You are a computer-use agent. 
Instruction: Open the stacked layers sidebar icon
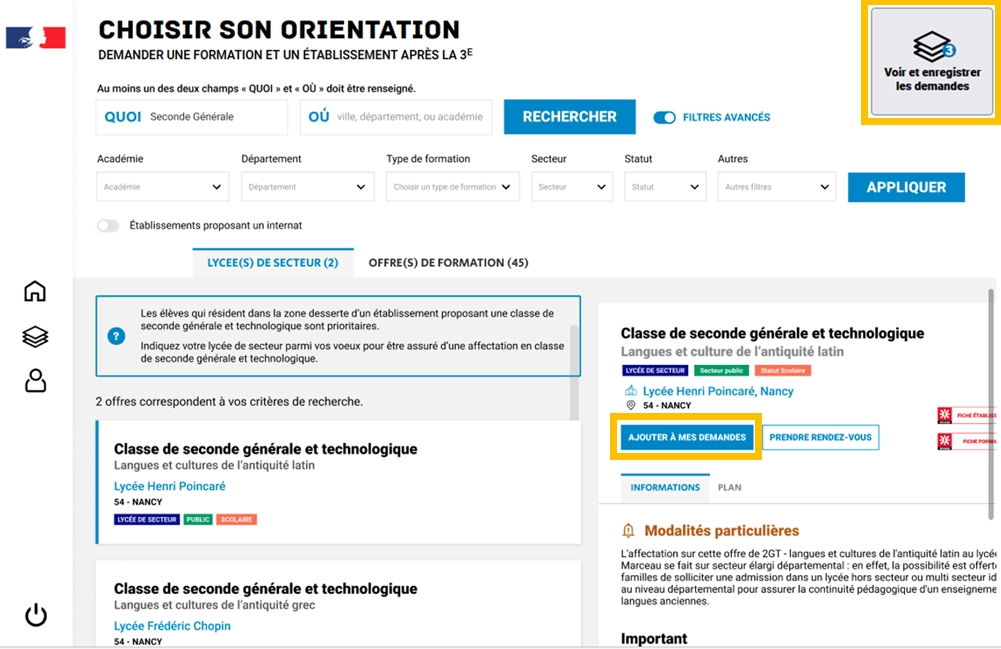click(35, 337)
